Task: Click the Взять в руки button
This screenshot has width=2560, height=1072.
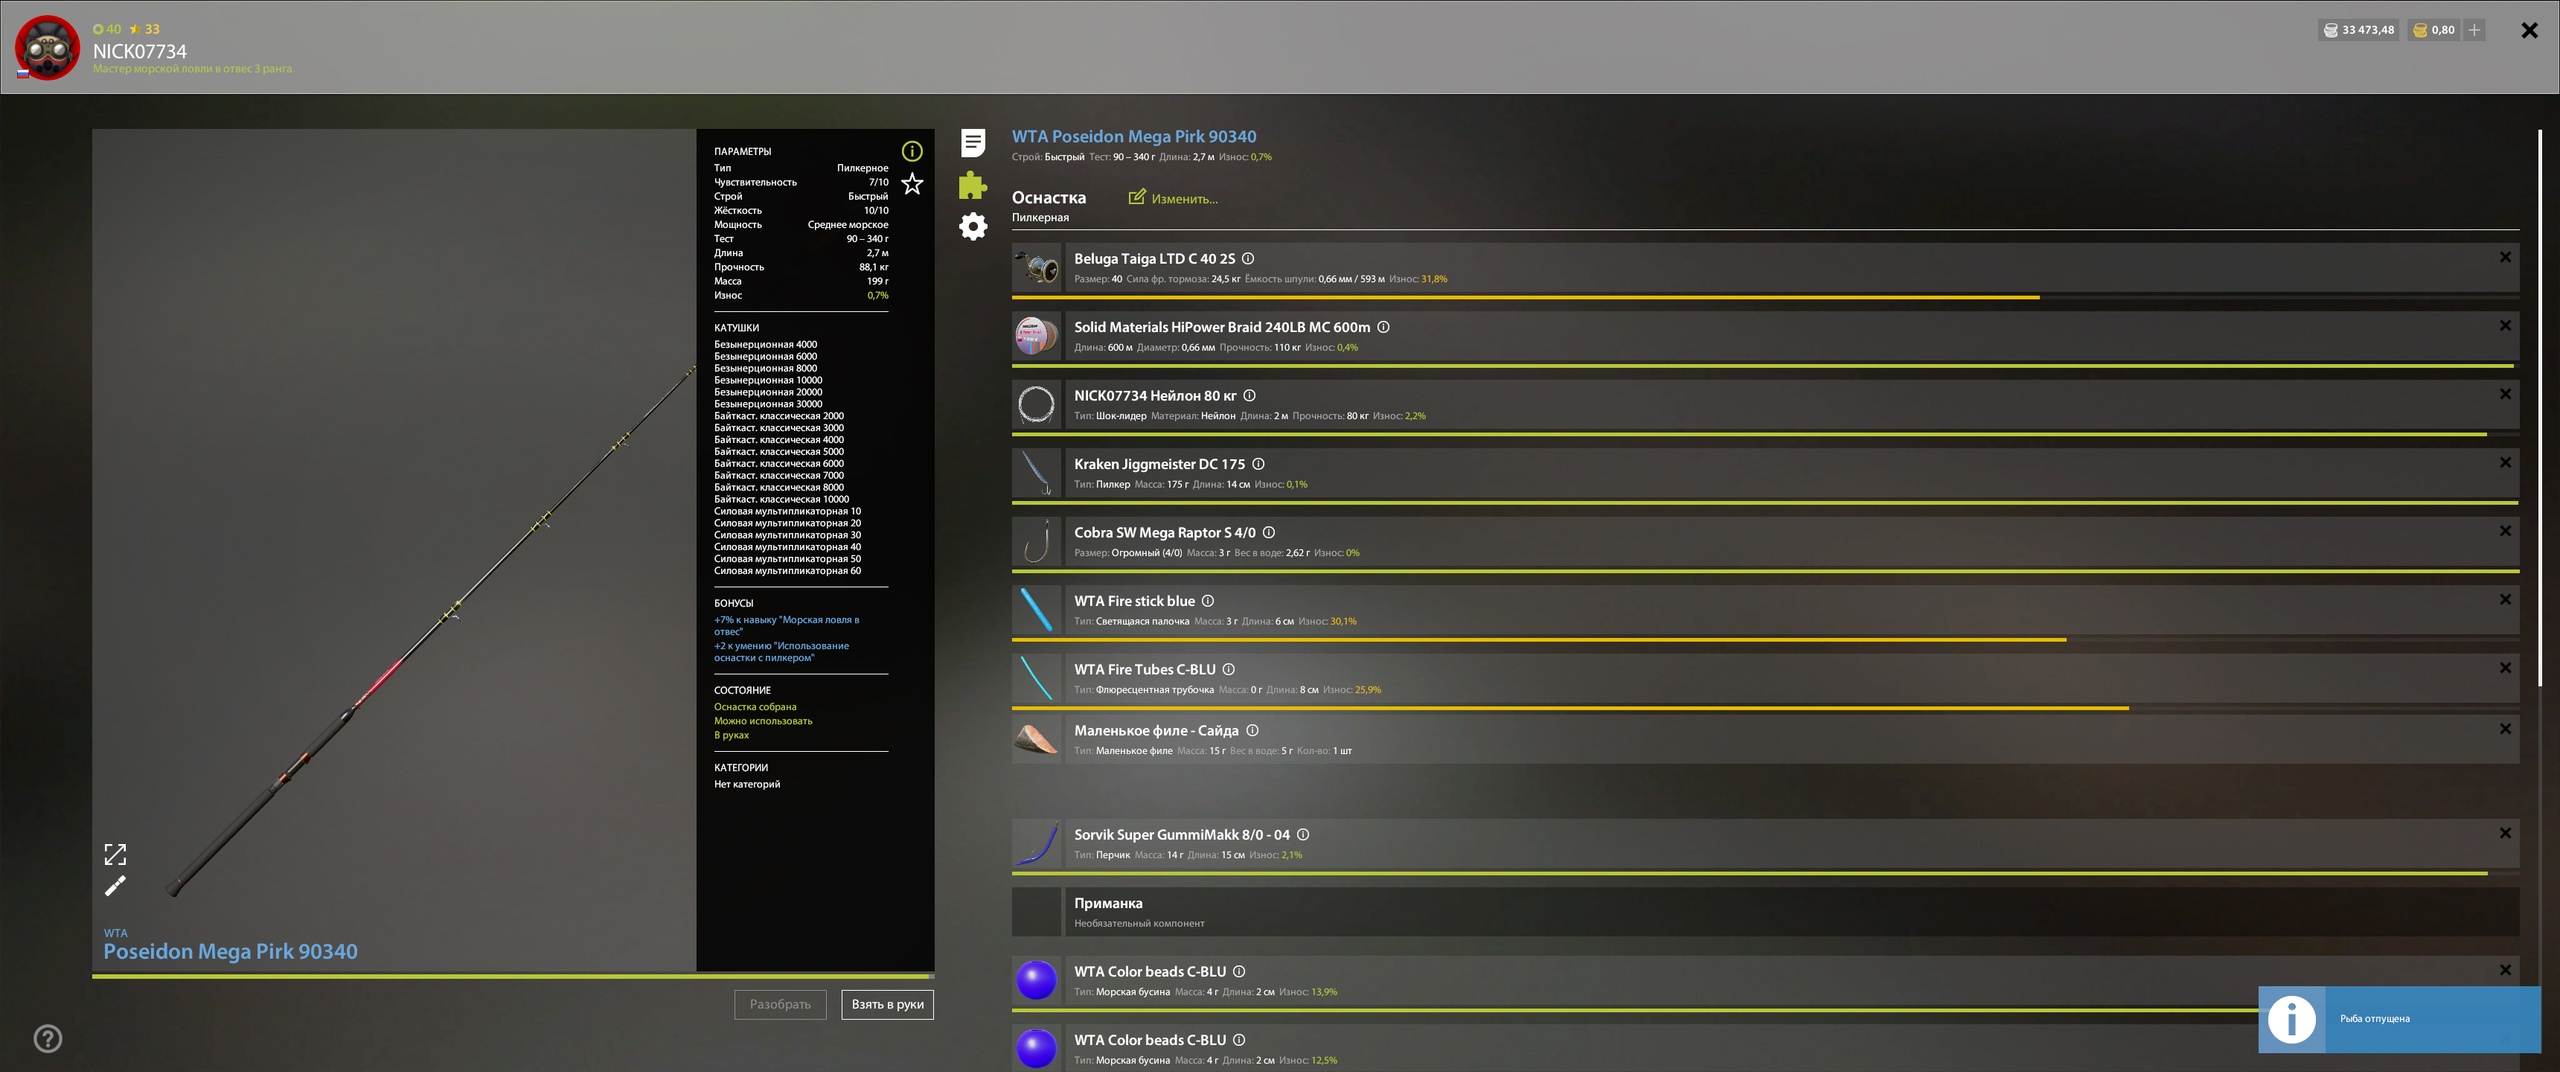Action: pos(887,1004)
